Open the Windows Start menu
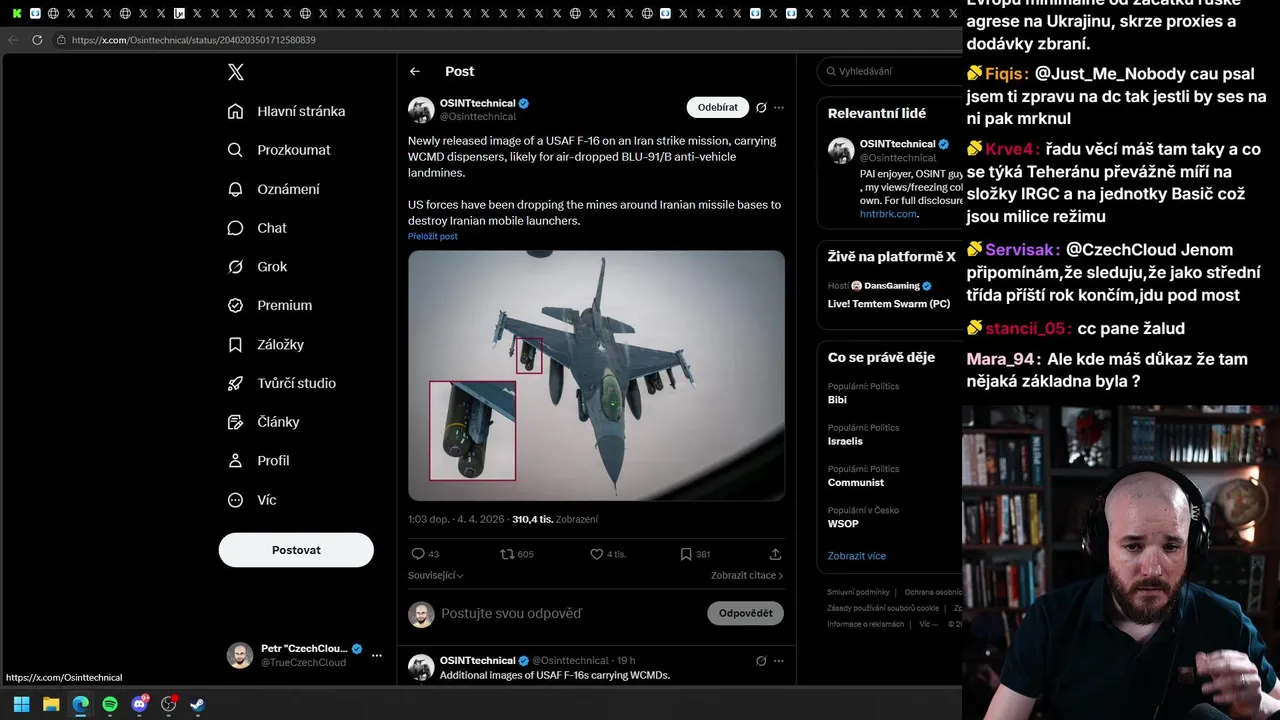 pos(21,704)
